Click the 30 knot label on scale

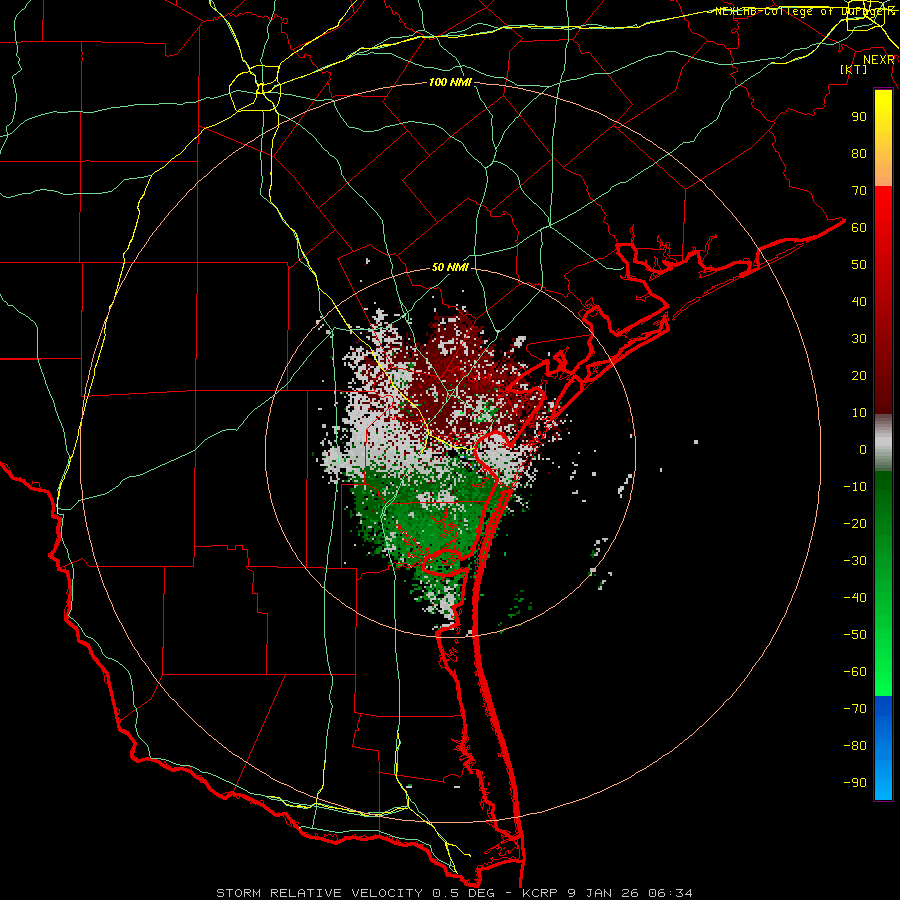tap(859, 339)
